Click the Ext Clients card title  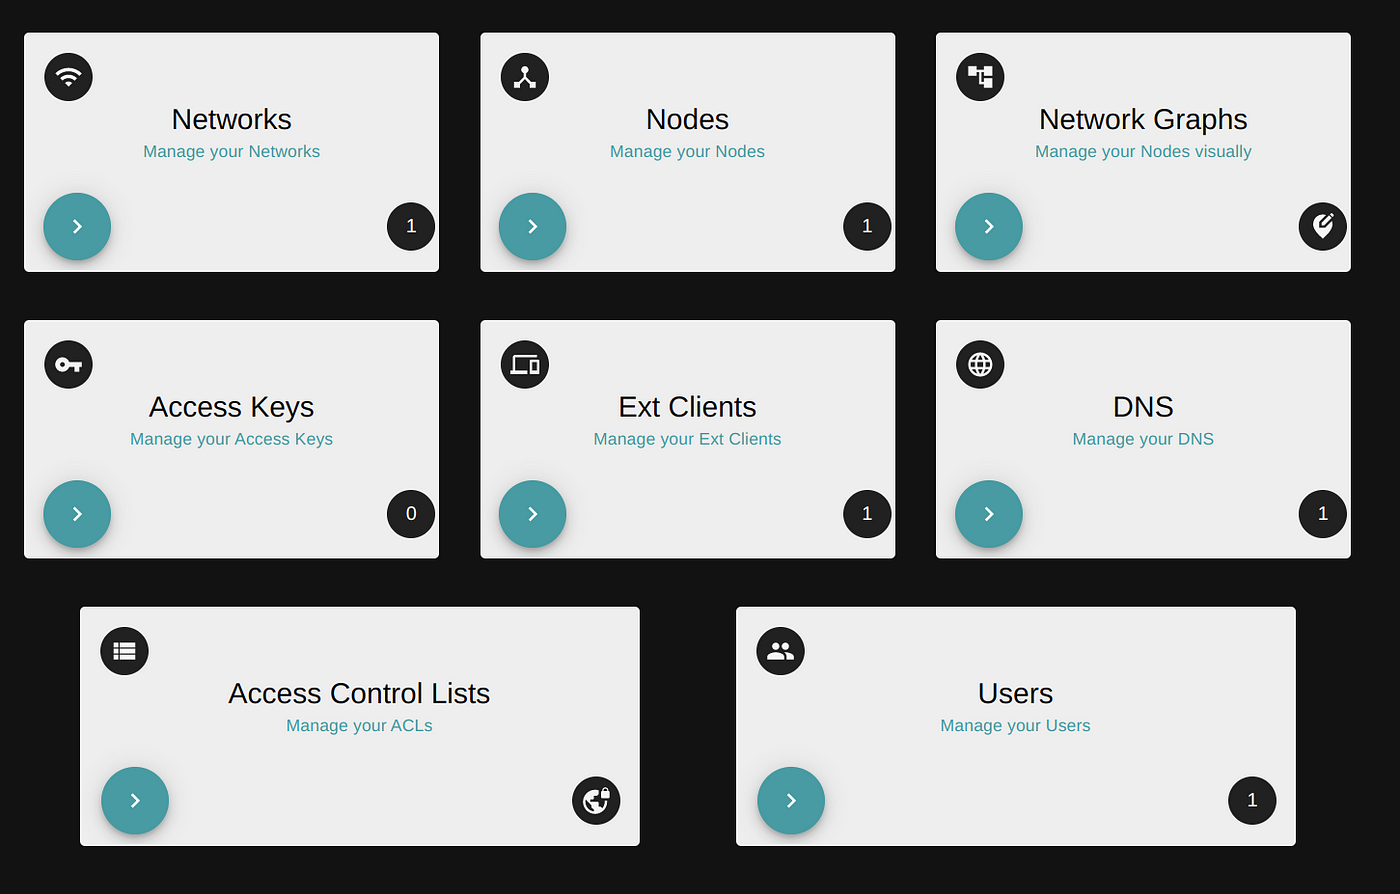[687, 406]
